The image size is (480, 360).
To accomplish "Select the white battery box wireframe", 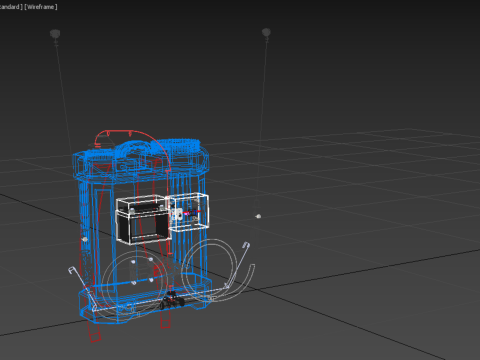I will pyautogui.click(x=143, y=220).
